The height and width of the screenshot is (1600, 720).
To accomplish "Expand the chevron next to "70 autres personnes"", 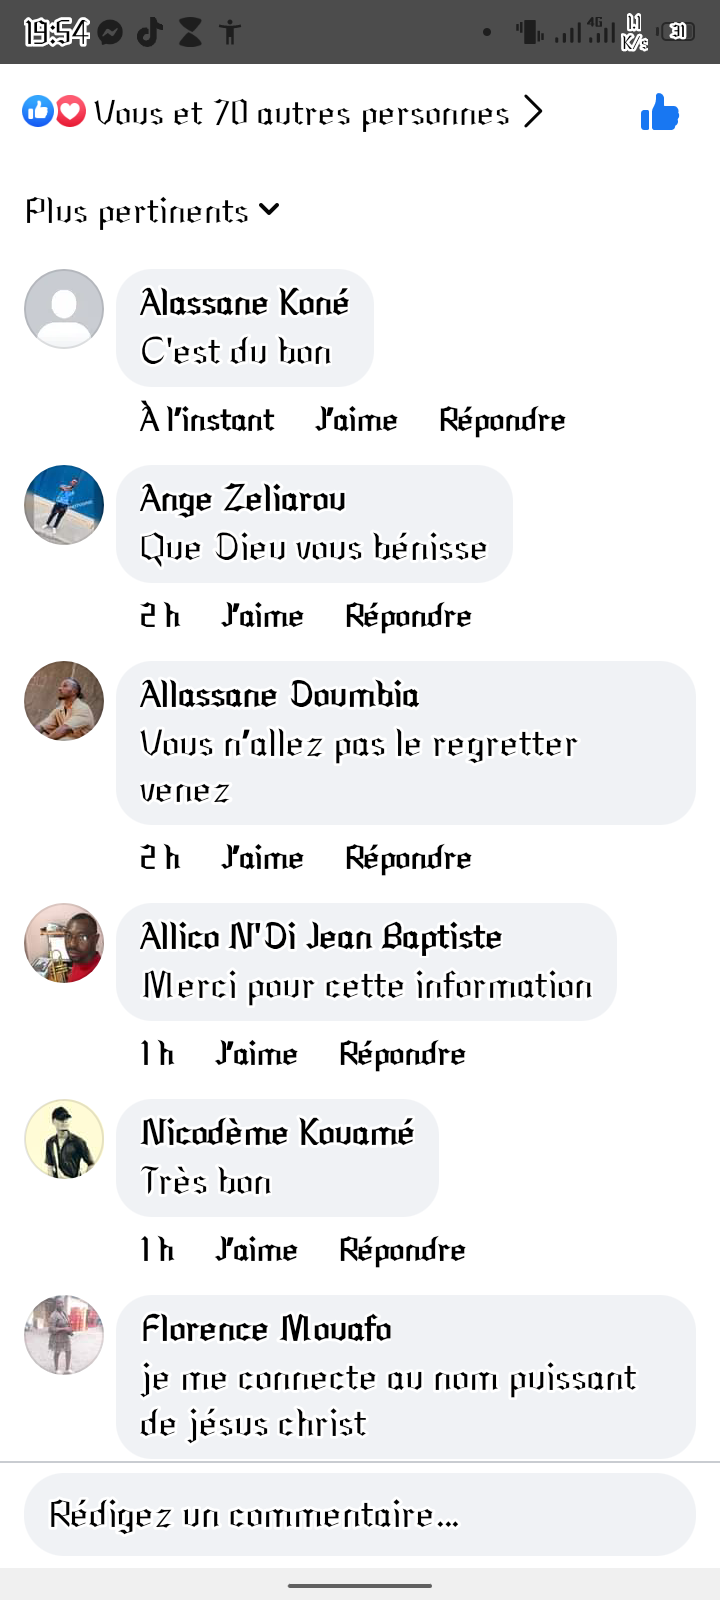I will (533, 112).
